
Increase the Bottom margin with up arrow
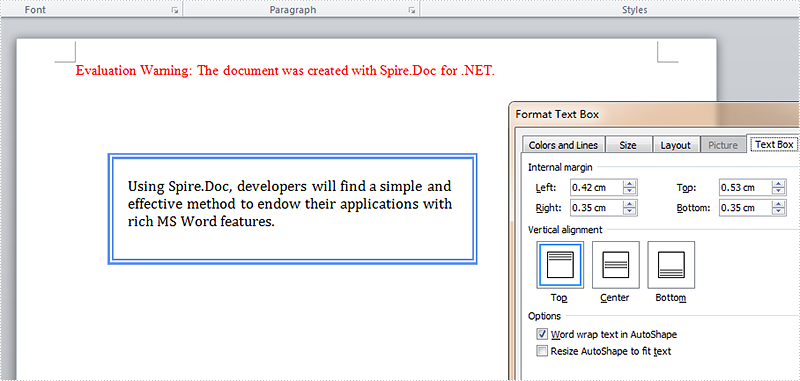point(779,204)
